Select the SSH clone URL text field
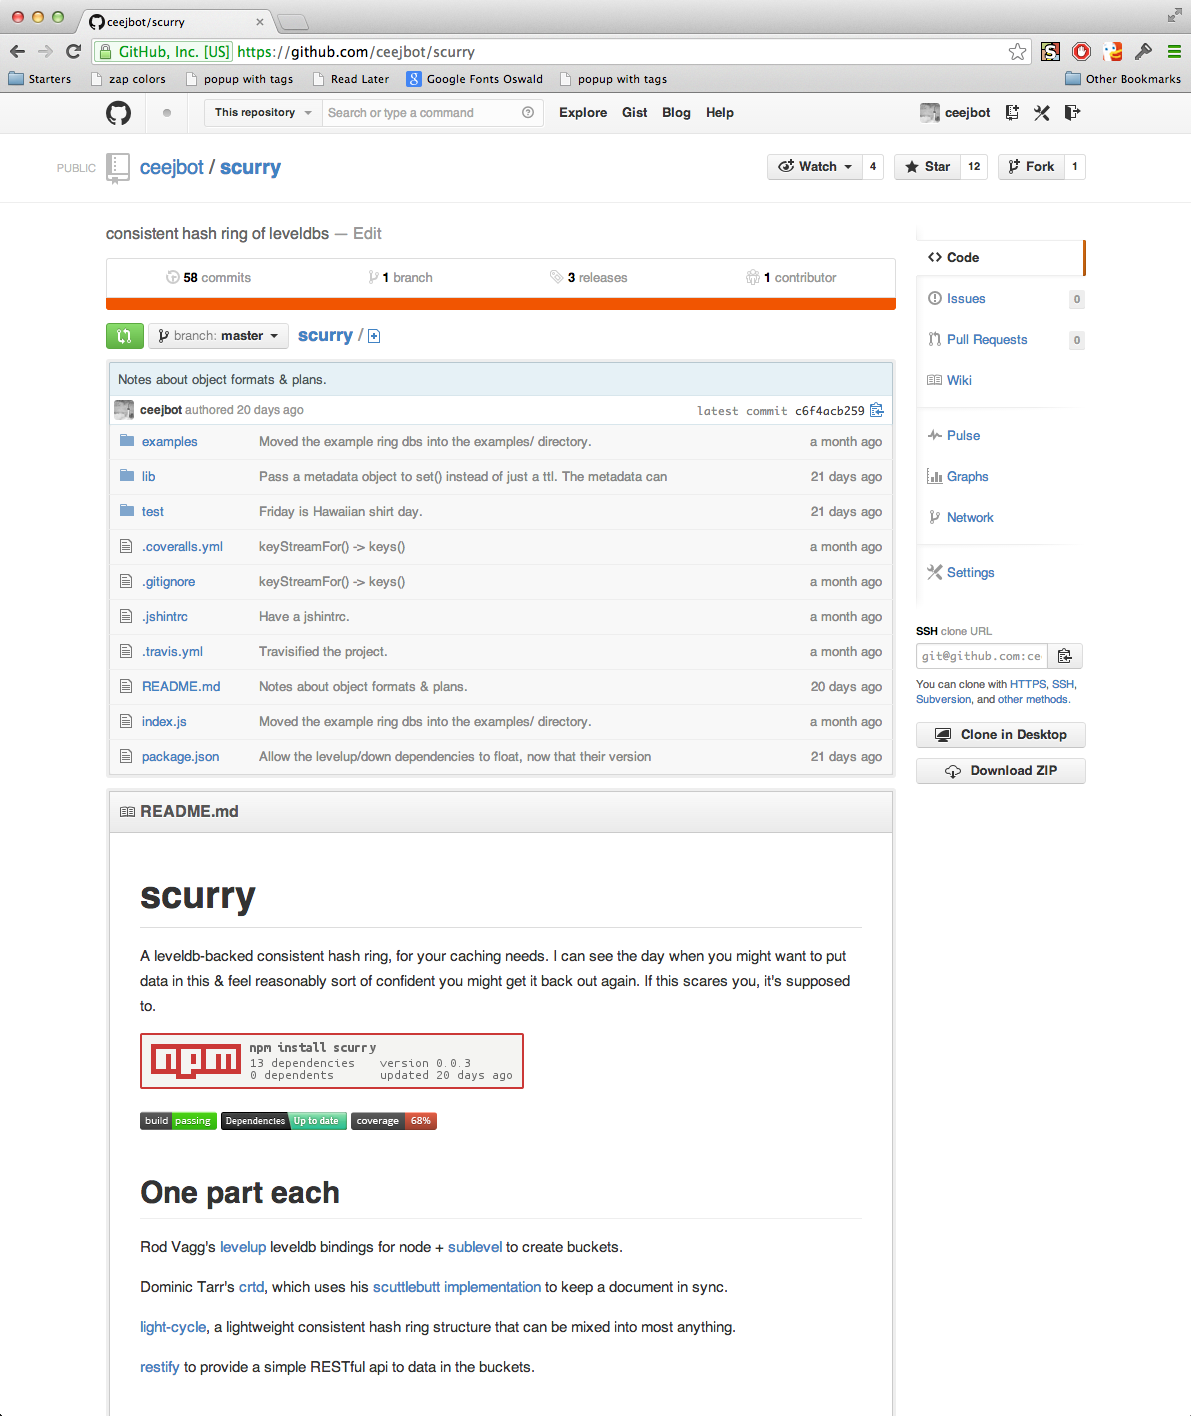The image size is (1191, 1416). [981, 656]
